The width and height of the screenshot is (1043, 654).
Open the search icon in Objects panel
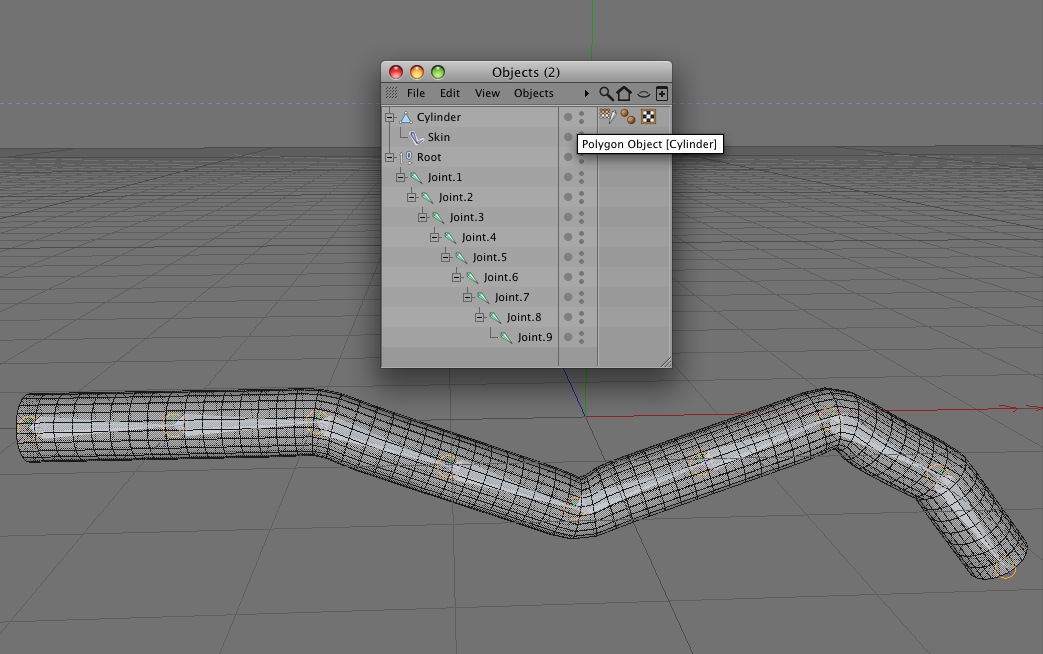pos(605,94)
